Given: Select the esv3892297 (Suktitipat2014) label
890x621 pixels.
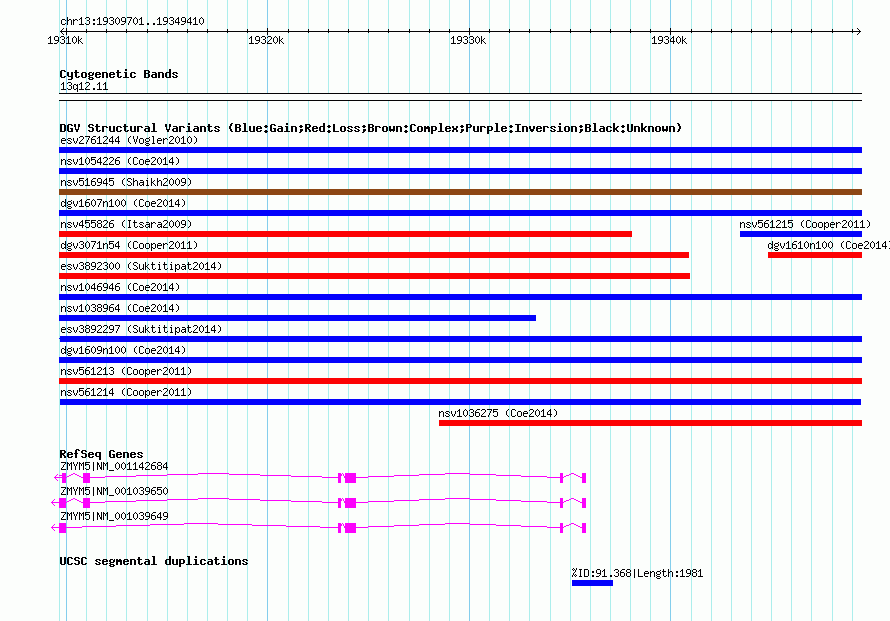Looking at the screenshot, I should coord(141,329).
